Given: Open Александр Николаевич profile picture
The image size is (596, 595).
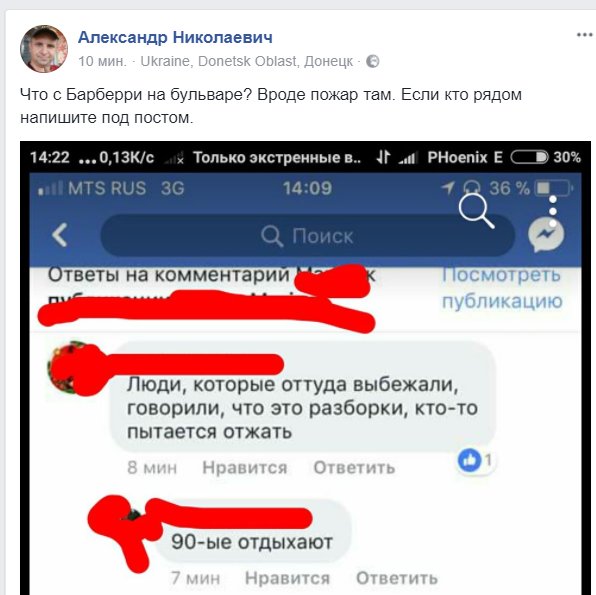Looking at the screenshot, I should (x=44, y=49).
